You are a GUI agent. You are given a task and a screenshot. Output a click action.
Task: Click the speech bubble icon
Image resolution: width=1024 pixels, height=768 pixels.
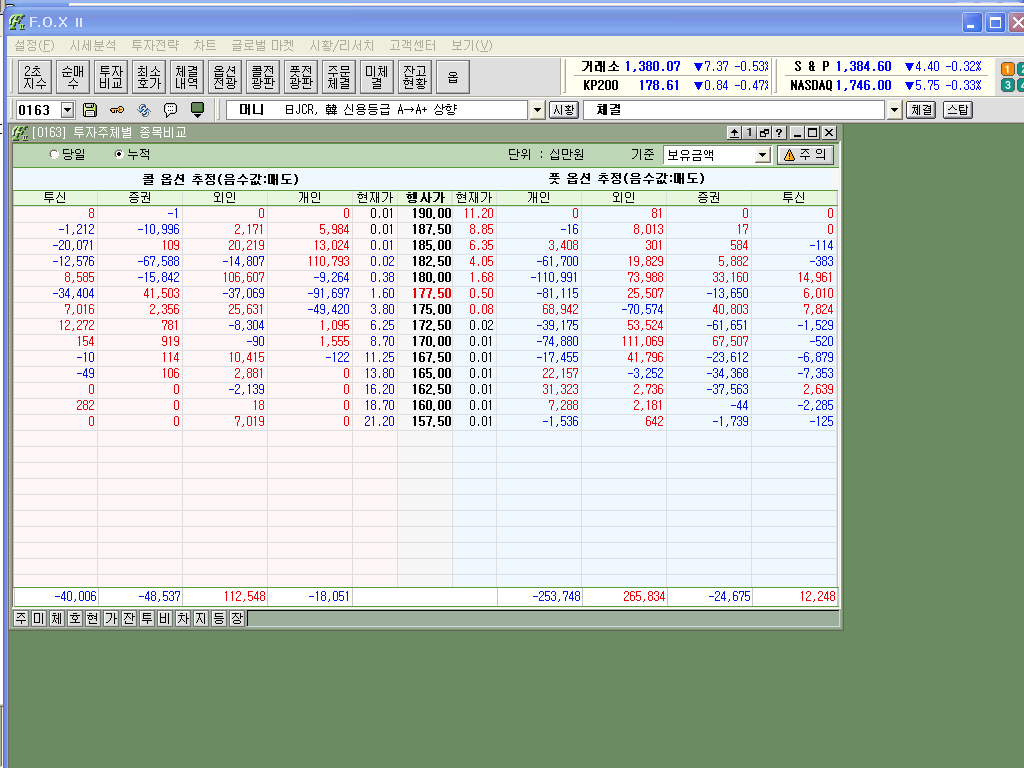pyautogui.click(x=170, y=109)
